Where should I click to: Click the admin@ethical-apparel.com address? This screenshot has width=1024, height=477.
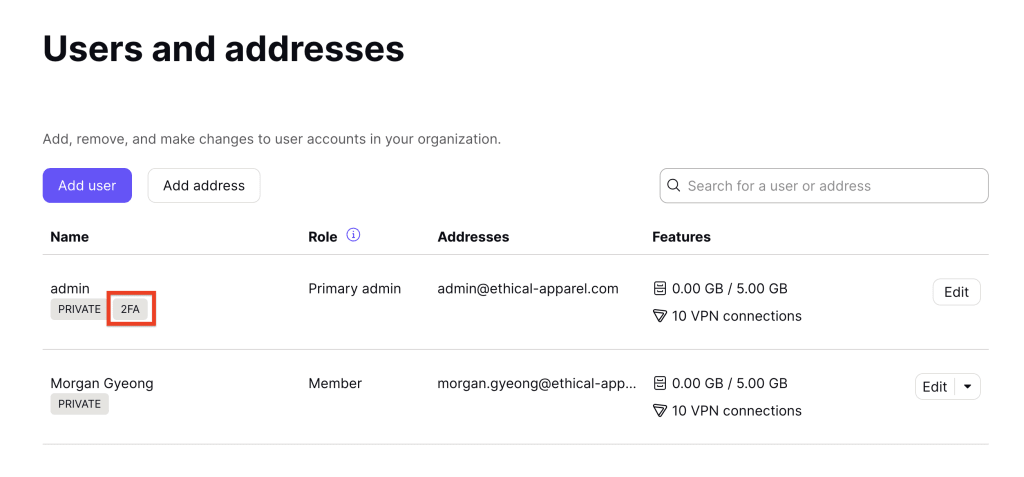coord(528,288)
